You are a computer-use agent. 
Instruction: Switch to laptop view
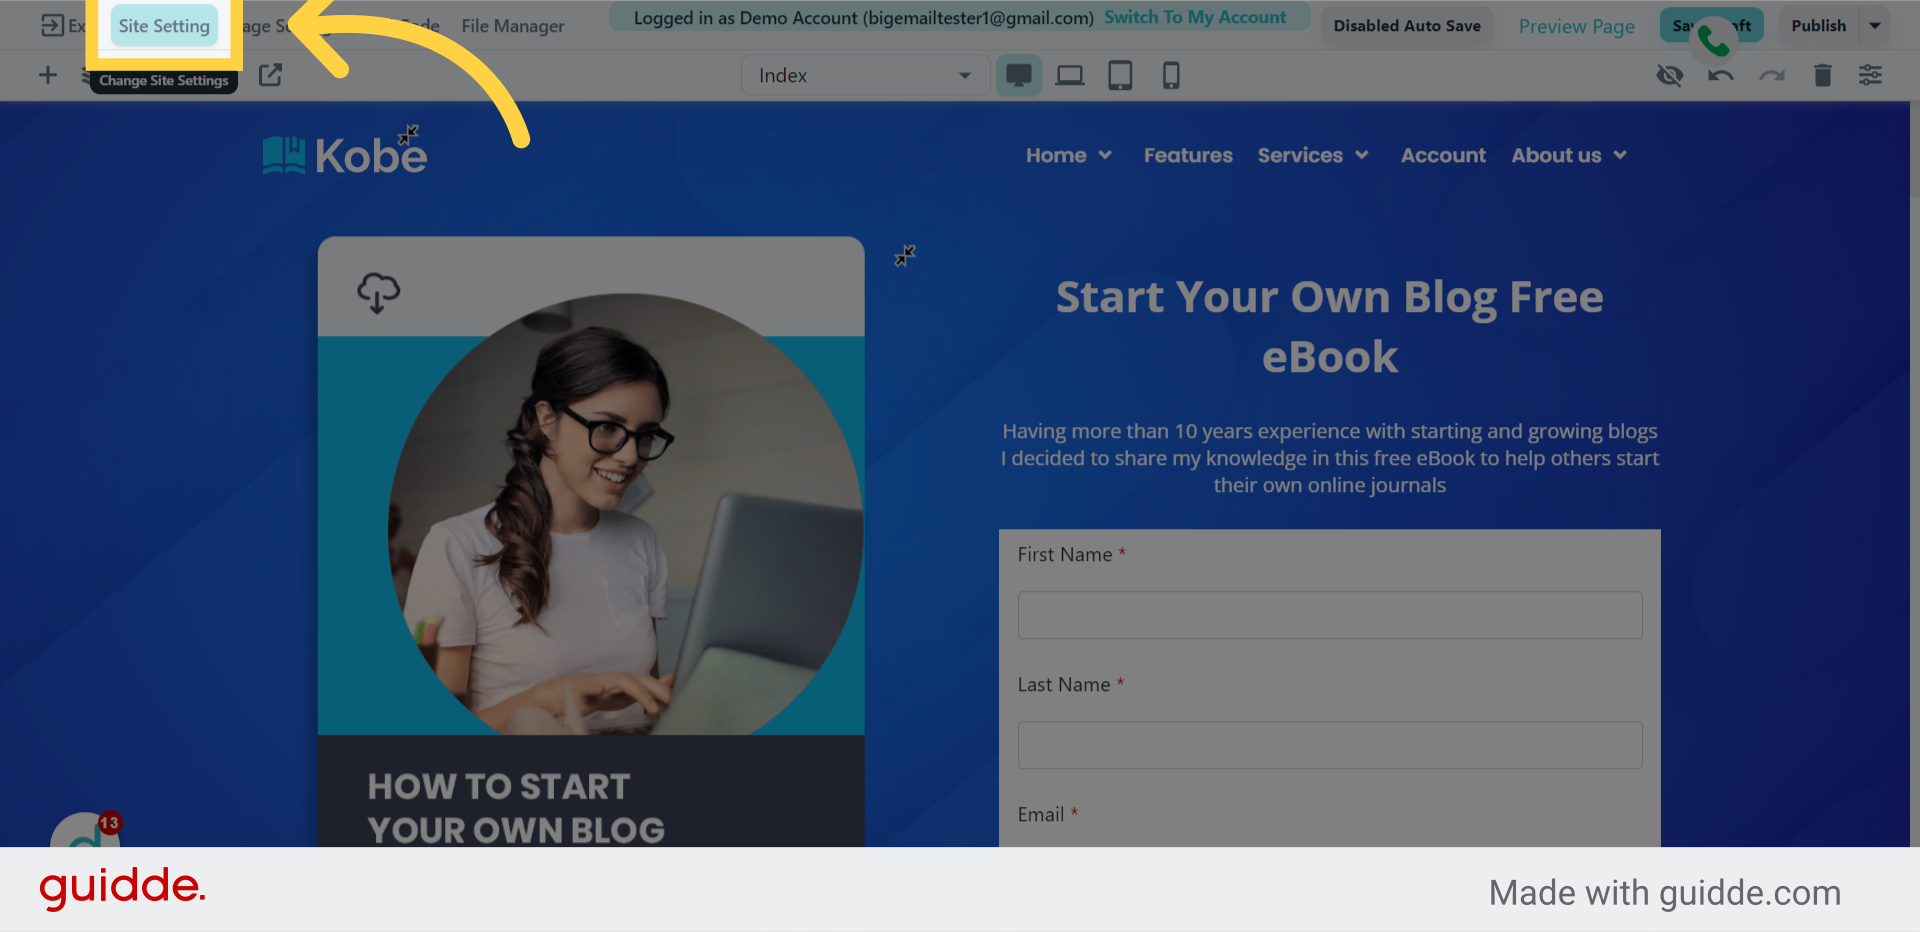pos(1070,75)
